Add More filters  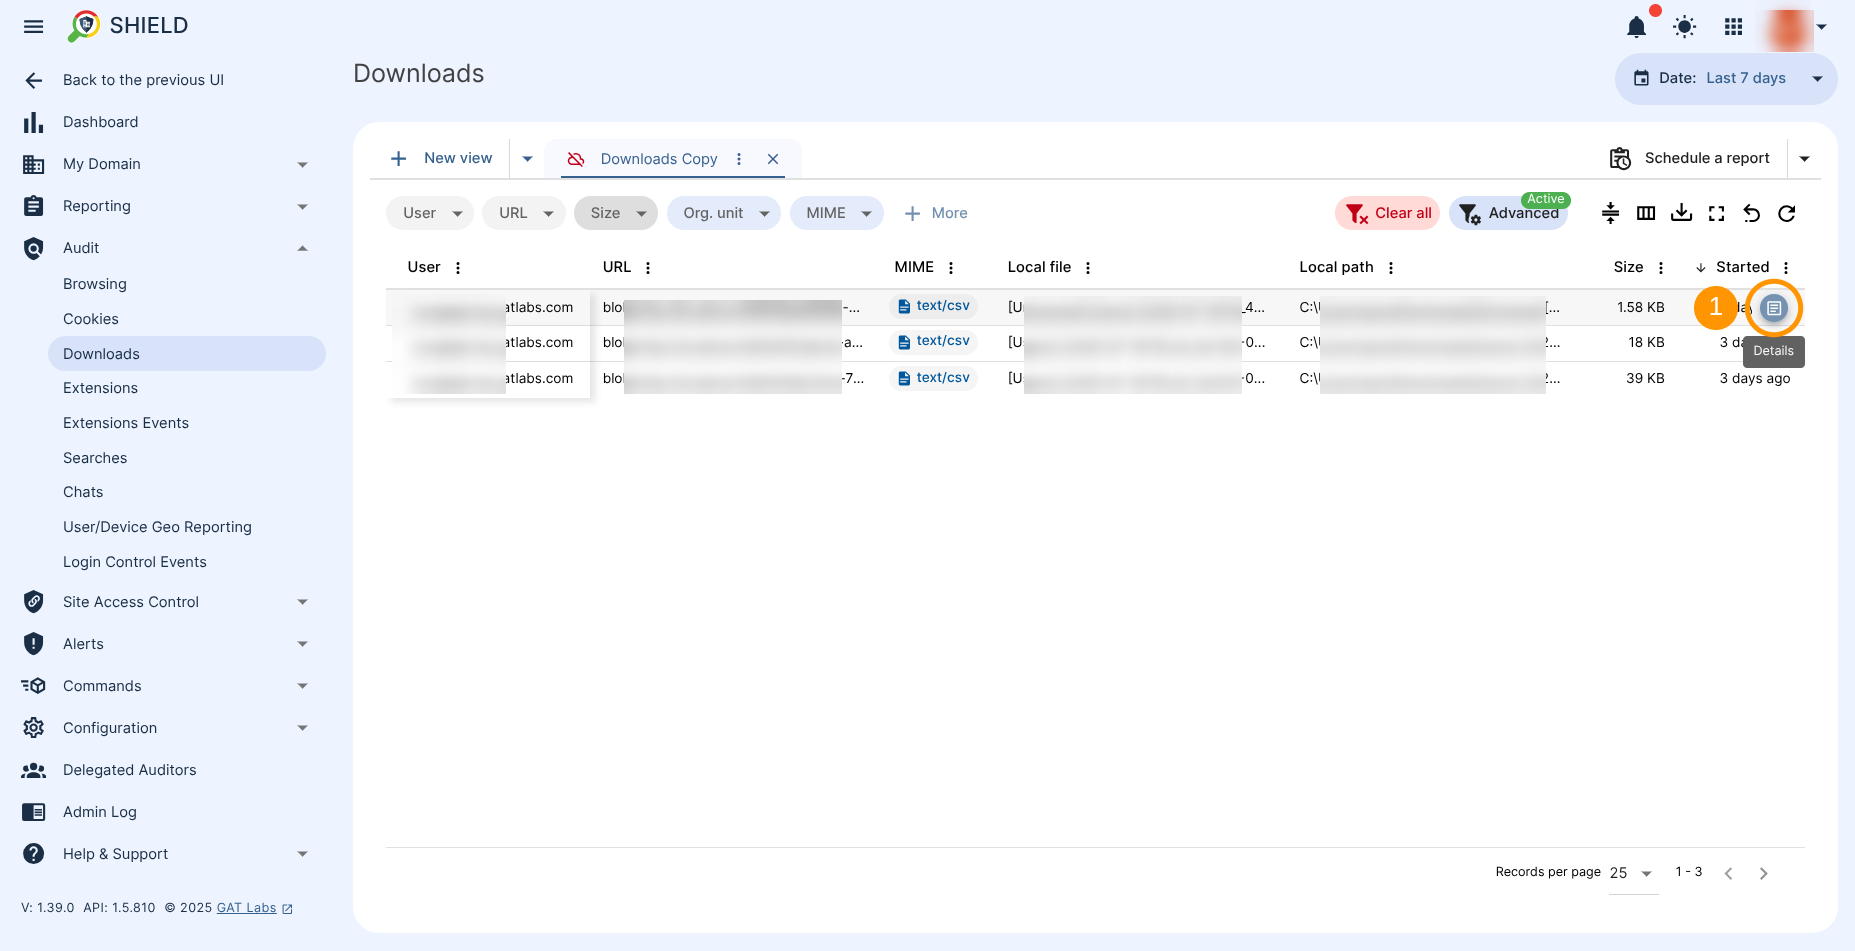click(x=935, y=213)
